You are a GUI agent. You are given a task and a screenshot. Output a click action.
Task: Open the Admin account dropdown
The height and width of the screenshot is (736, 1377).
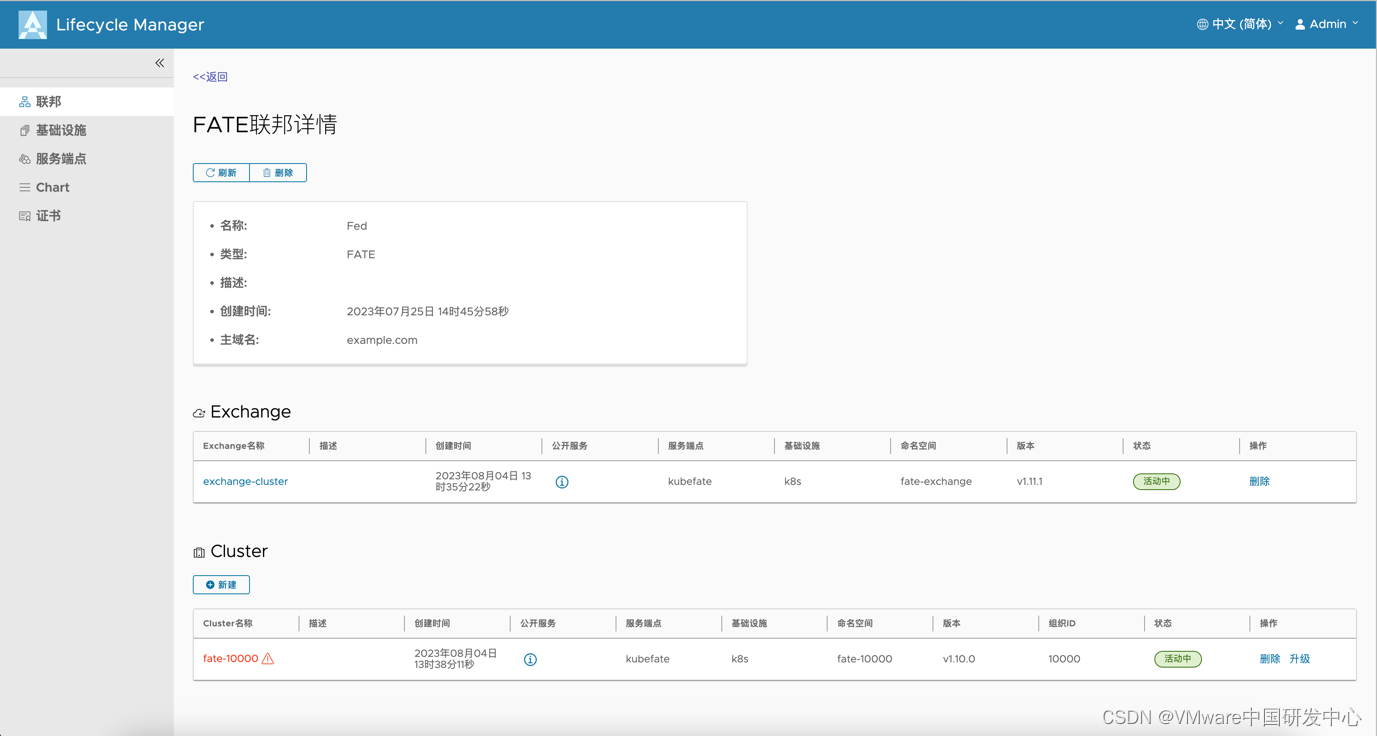(1327, 24)
